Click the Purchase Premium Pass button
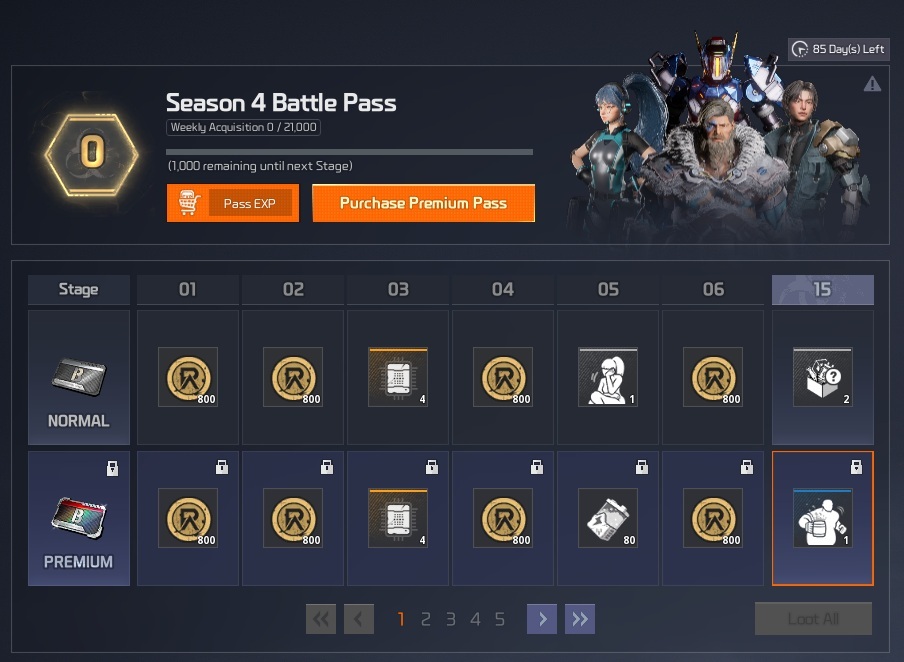904x662 pixels. [x=424, y=203]
